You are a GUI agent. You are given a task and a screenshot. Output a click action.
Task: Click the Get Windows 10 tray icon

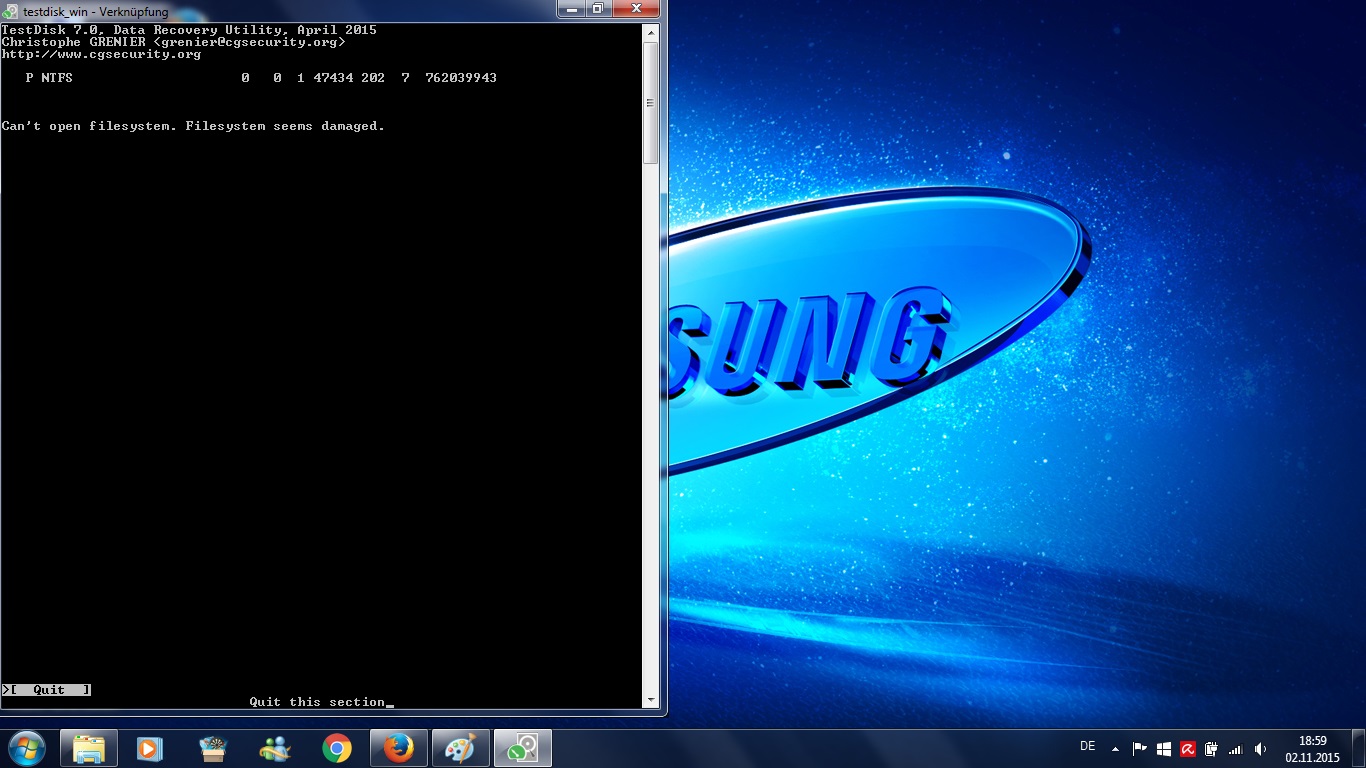pos(1164,748)
